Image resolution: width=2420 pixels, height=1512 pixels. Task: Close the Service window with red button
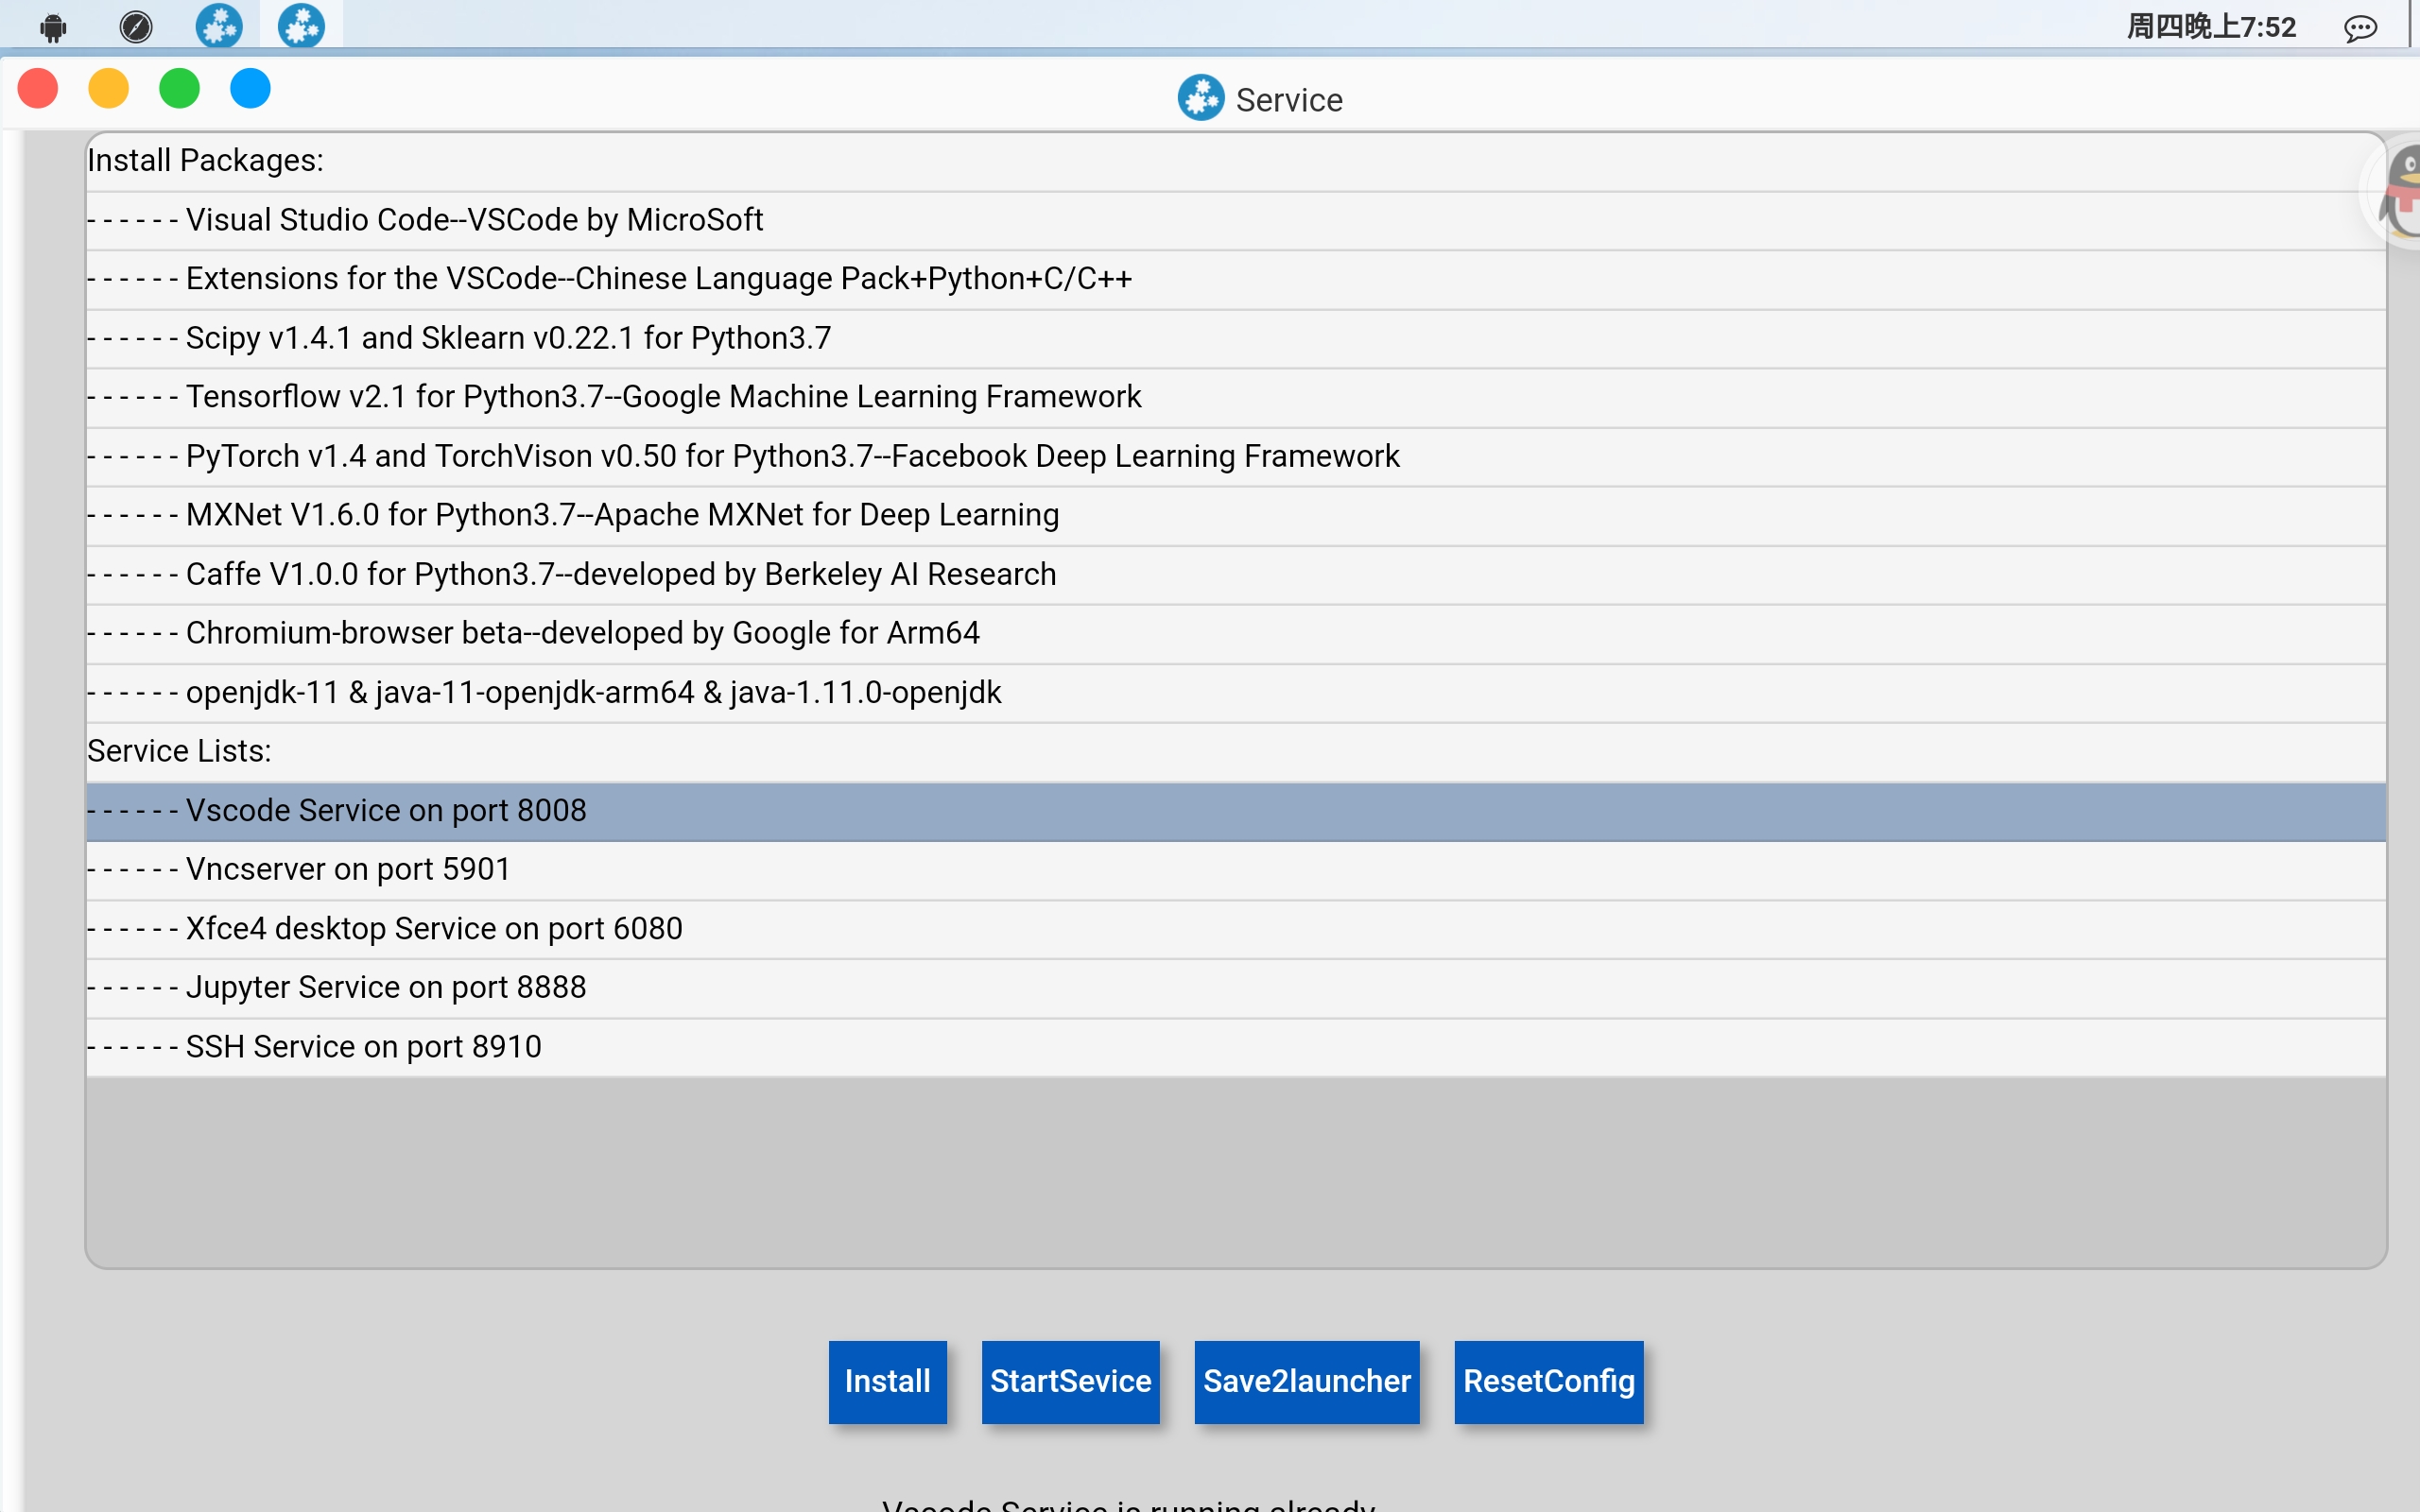click(x=38, y=89)
